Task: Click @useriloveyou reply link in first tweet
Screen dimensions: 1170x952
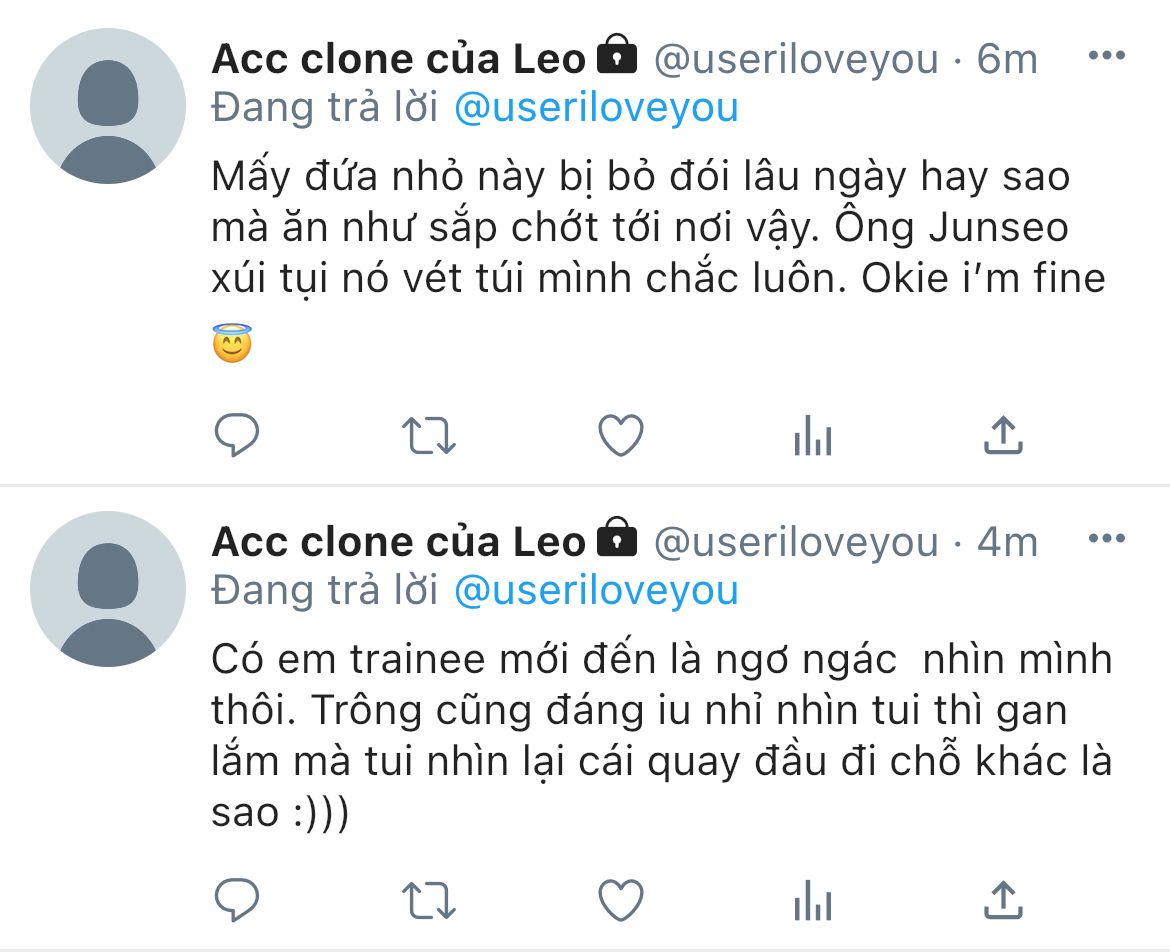Action: point(596,108)
